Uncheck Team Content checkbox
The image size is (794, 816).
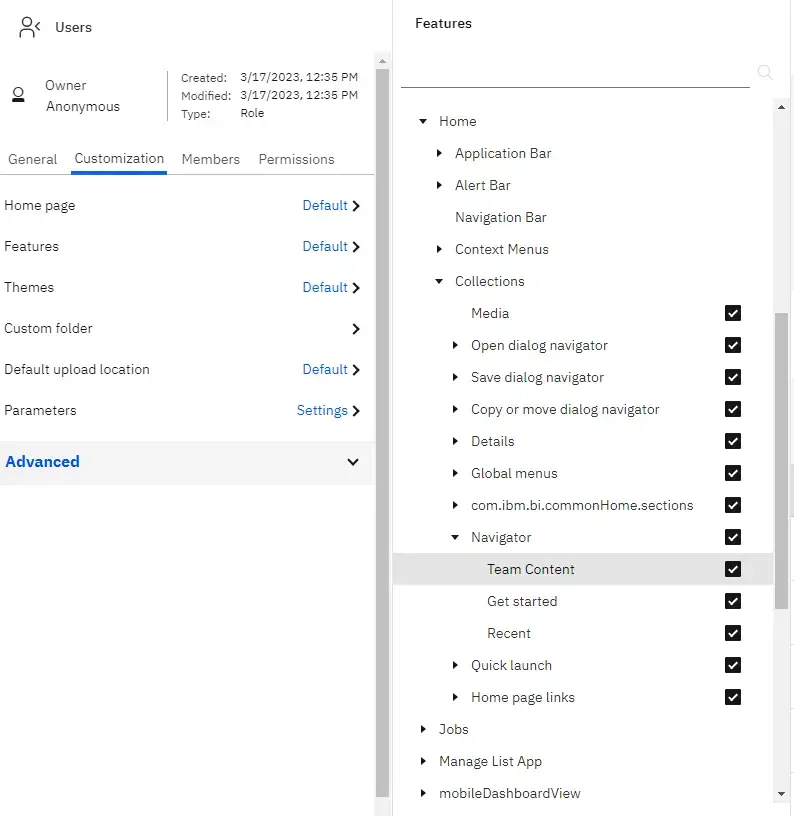coord(733,569)
